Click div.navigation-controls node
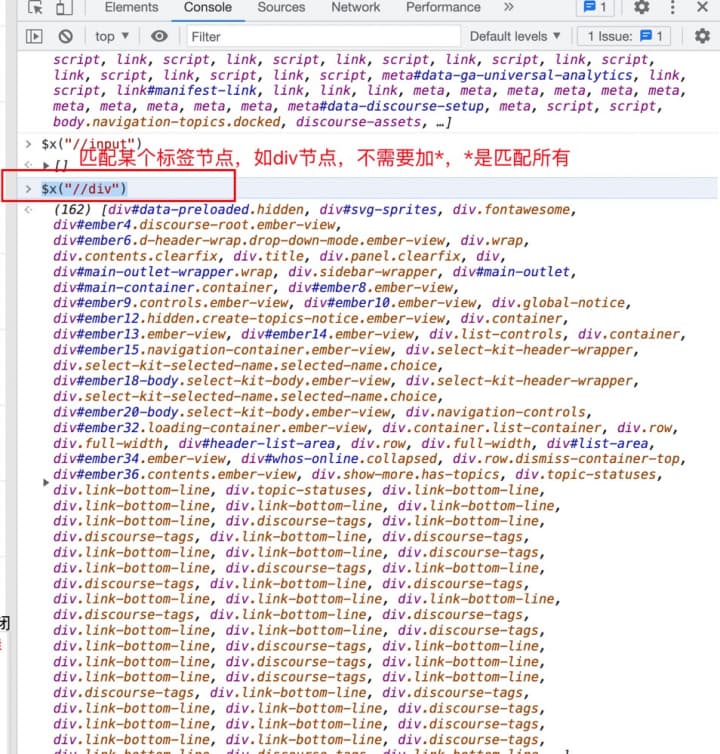This screenshot has width=720, height=754. 496,413
